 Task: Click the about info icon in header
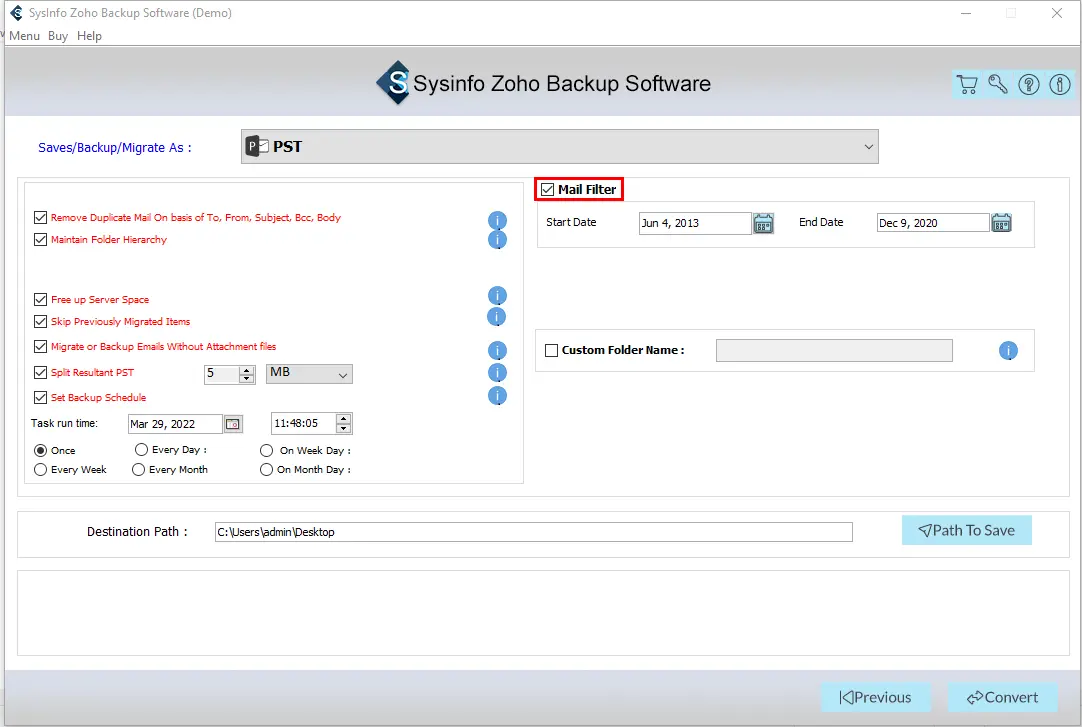[1060, 85]
